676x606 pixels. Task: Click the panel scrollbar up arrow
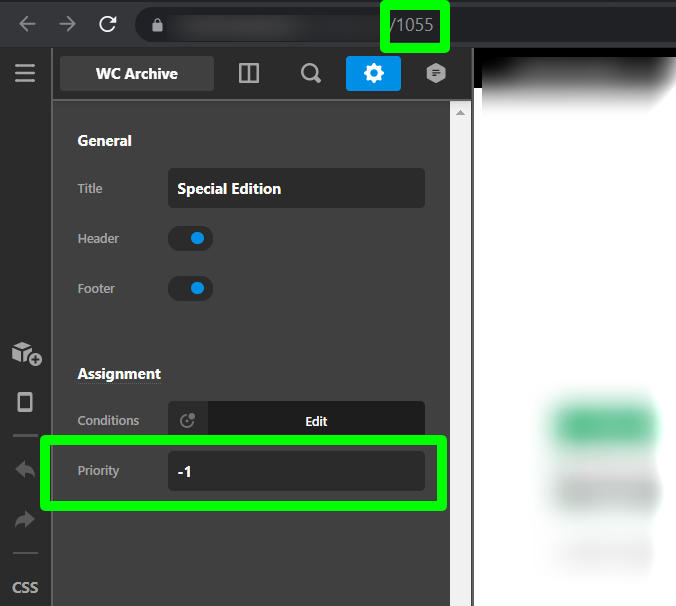461,112
